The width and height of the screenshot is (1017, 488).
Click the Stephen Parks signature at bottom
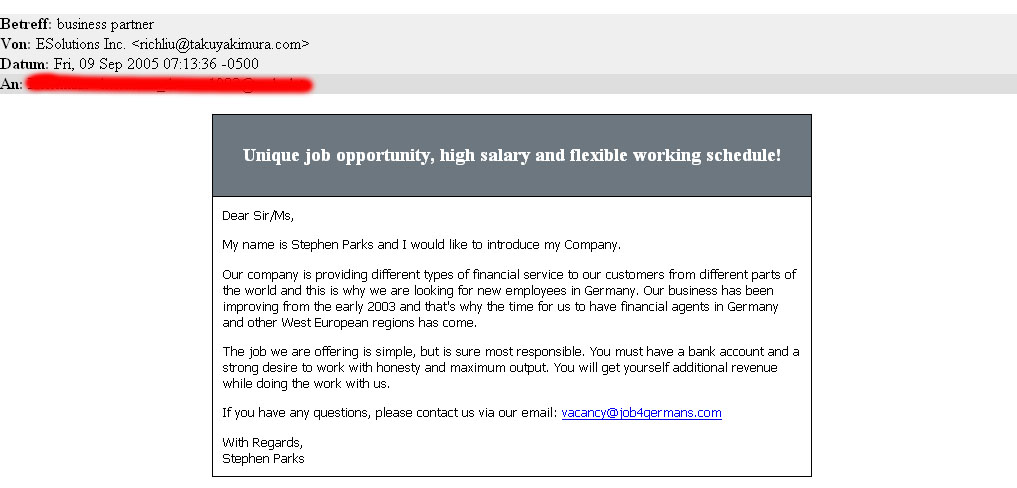[x=263, y=459]
